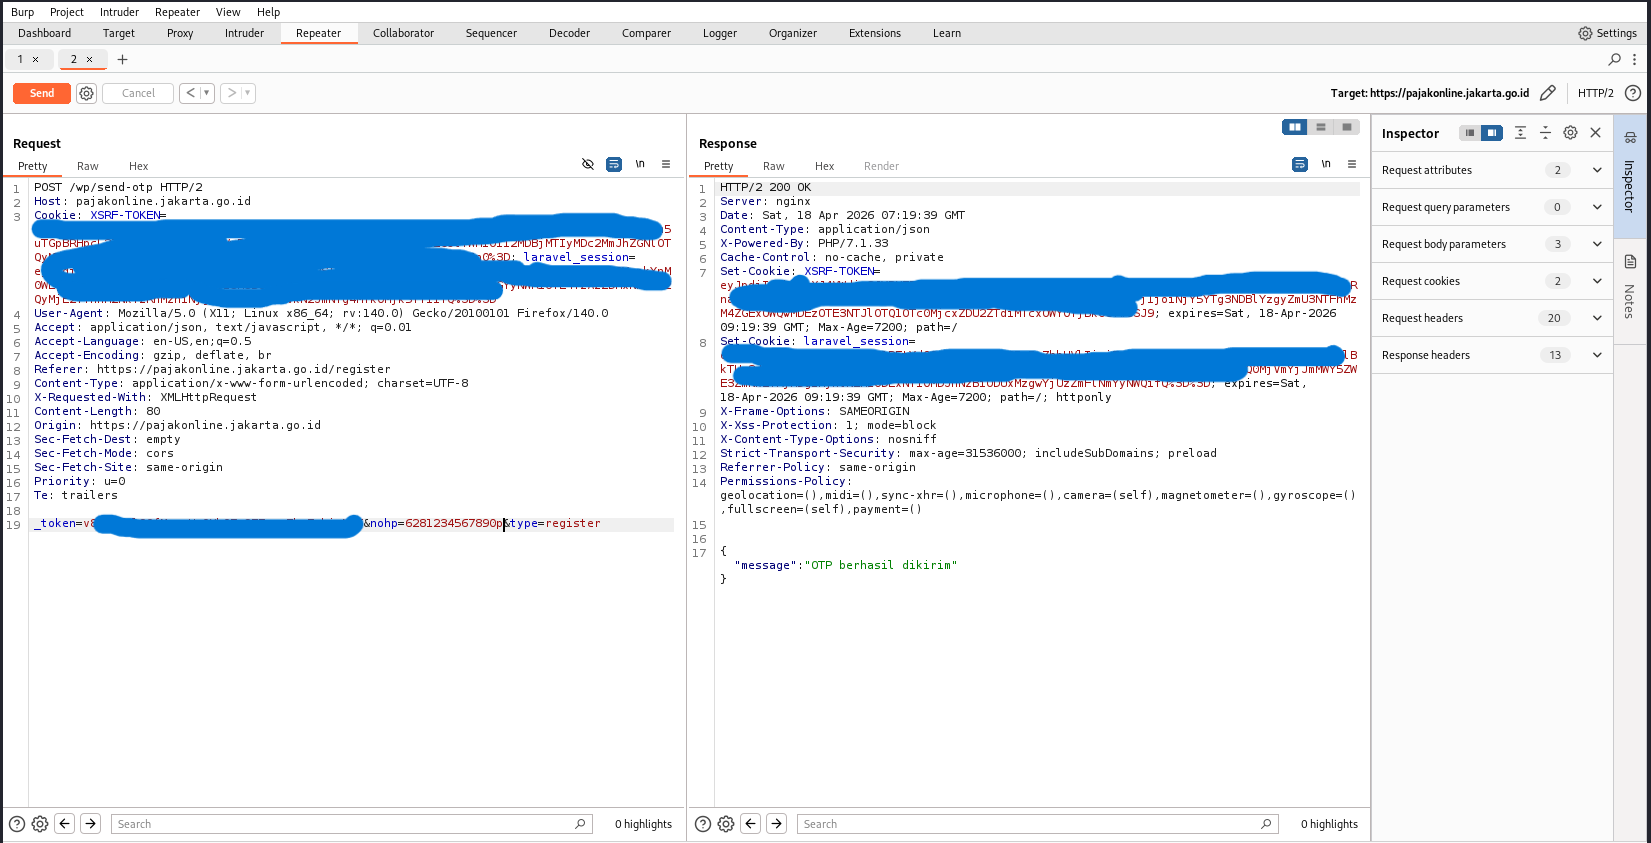This screenshot has height=843, width=1651.
Task: Edit the target with the pencil icon
Action: pos(1548,93)
